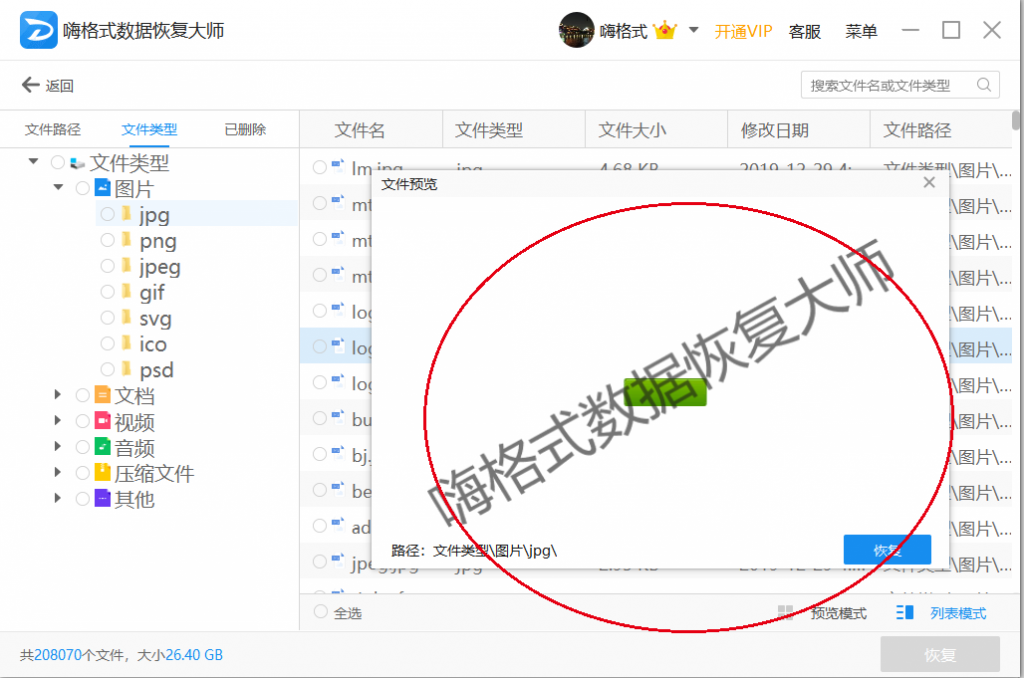The image size is (1024, 678).
Task: Click the gif folder icon
Action: [x=127, y=291]
